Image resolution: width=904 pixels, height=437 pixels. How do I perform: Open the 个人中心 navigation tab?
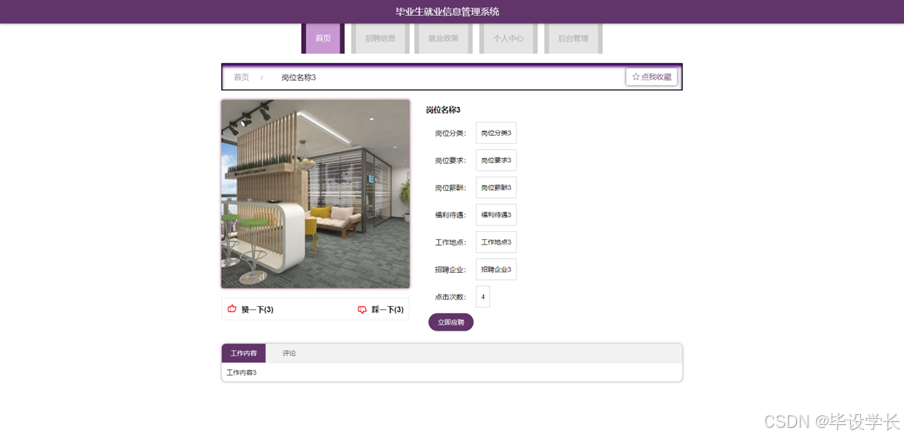[x=508, y=39]
